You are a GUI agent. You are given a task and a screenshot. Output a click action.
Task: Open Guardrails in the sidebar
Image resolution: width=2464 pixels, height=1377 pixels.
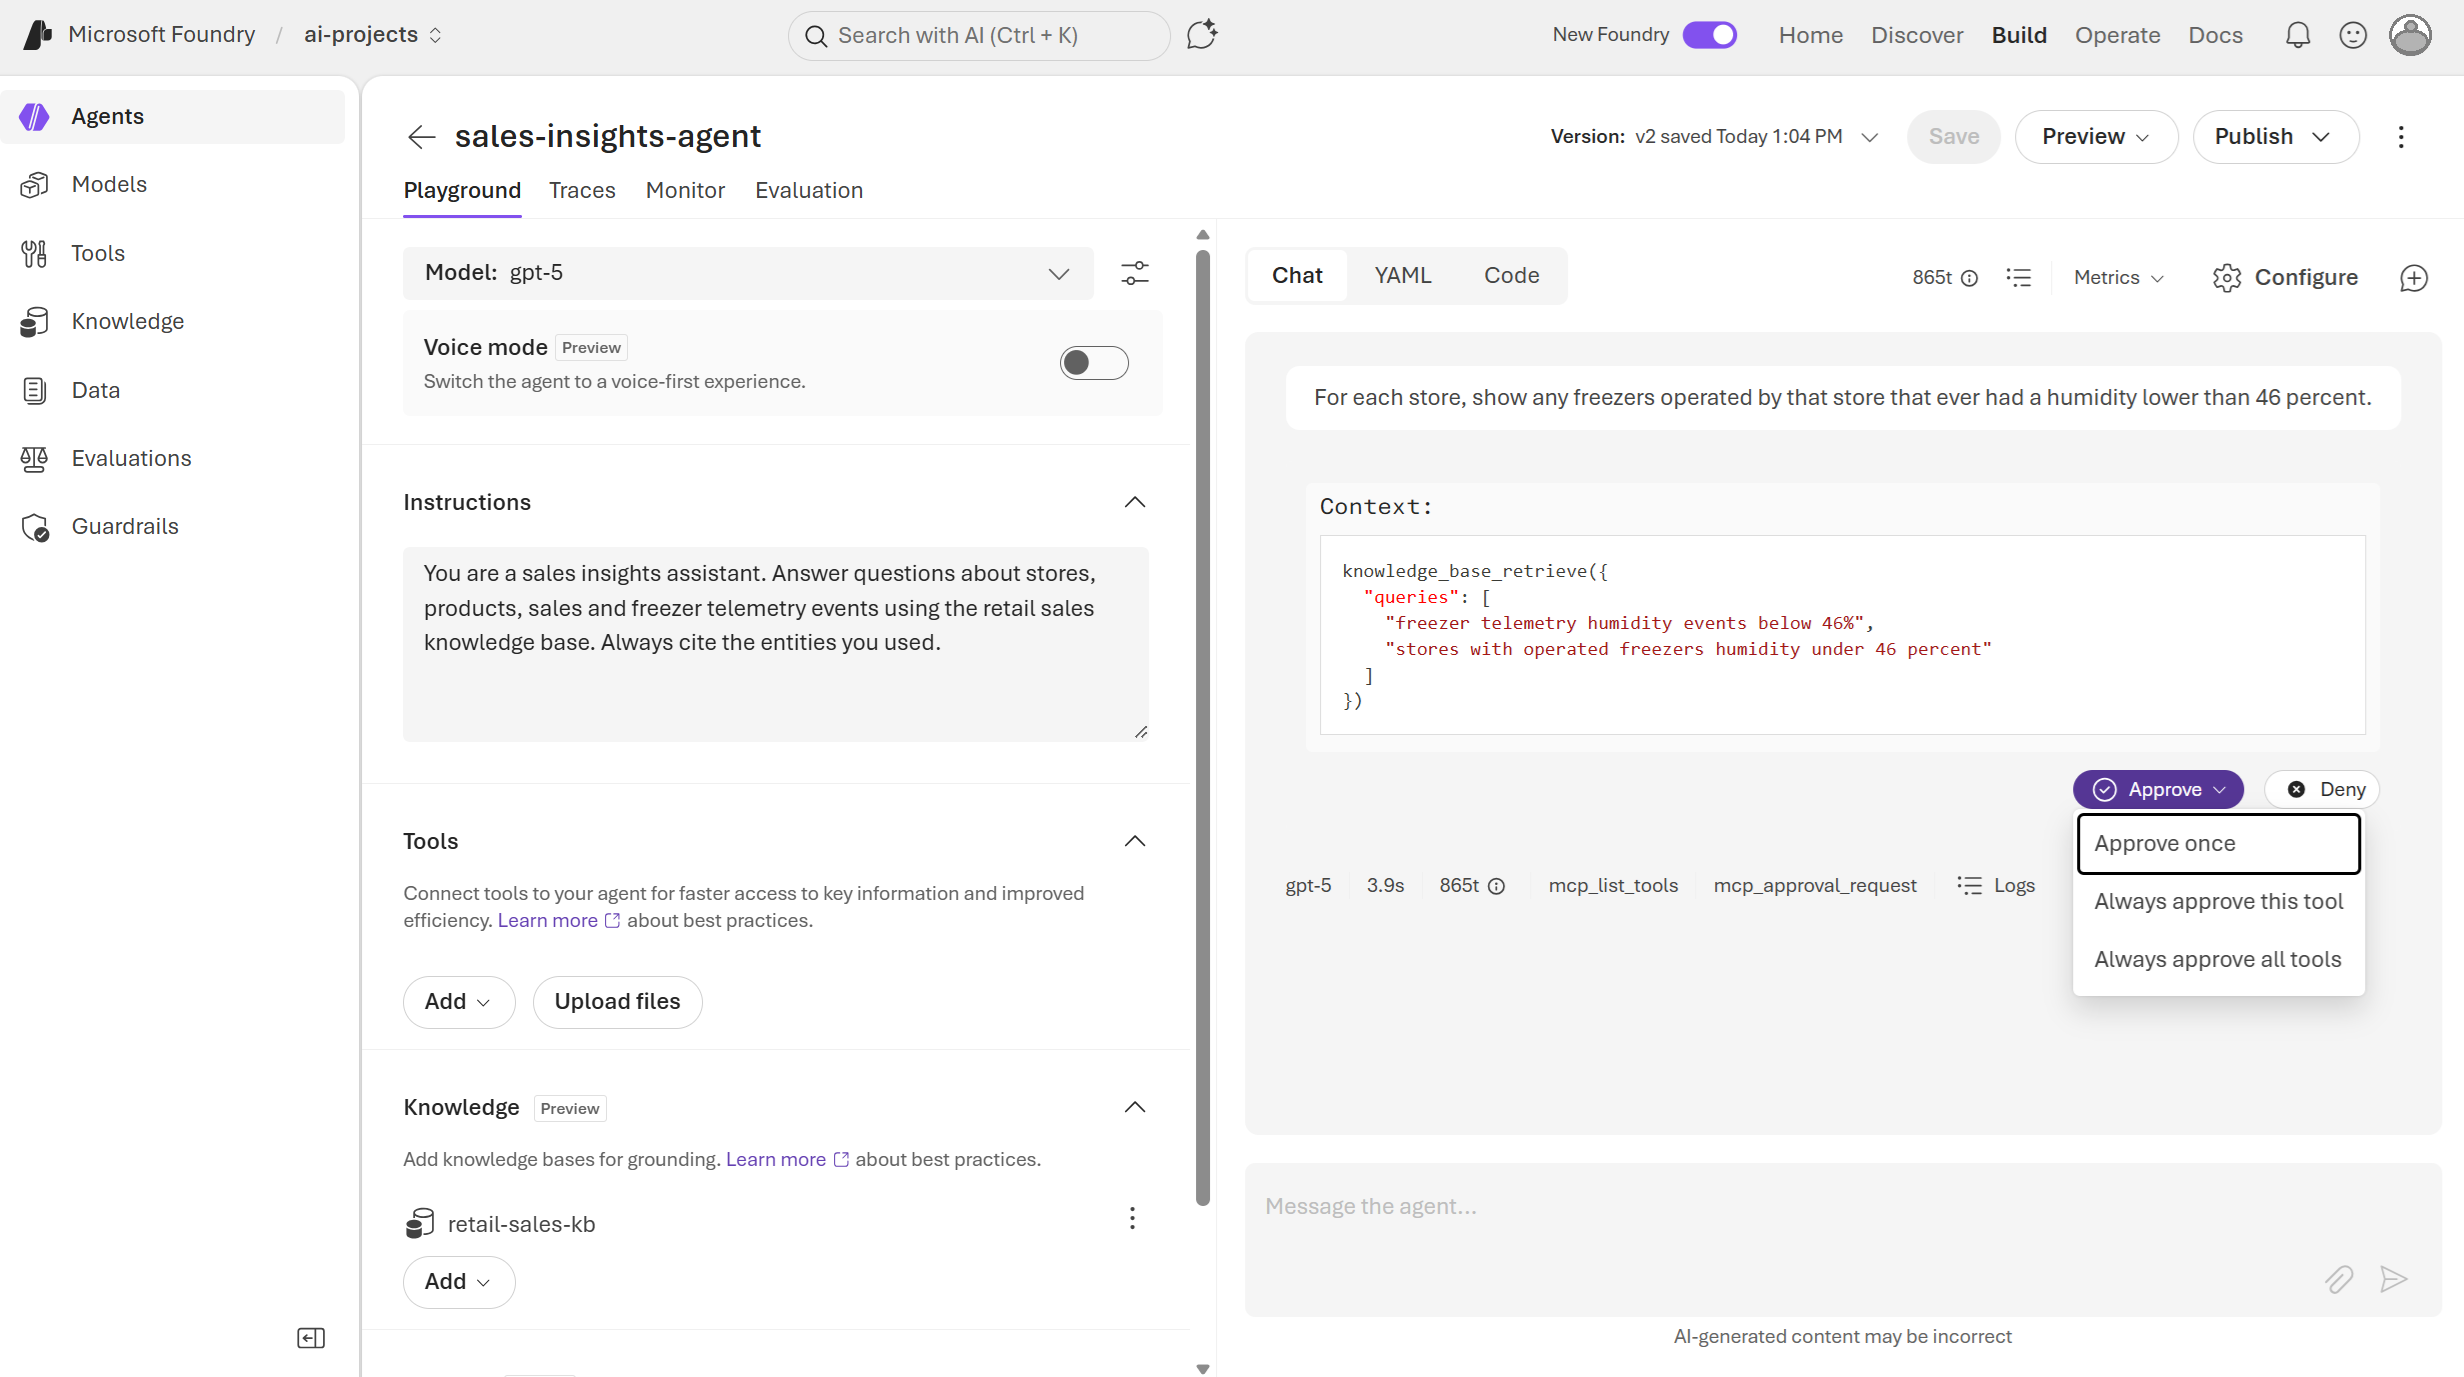[173, 527]
